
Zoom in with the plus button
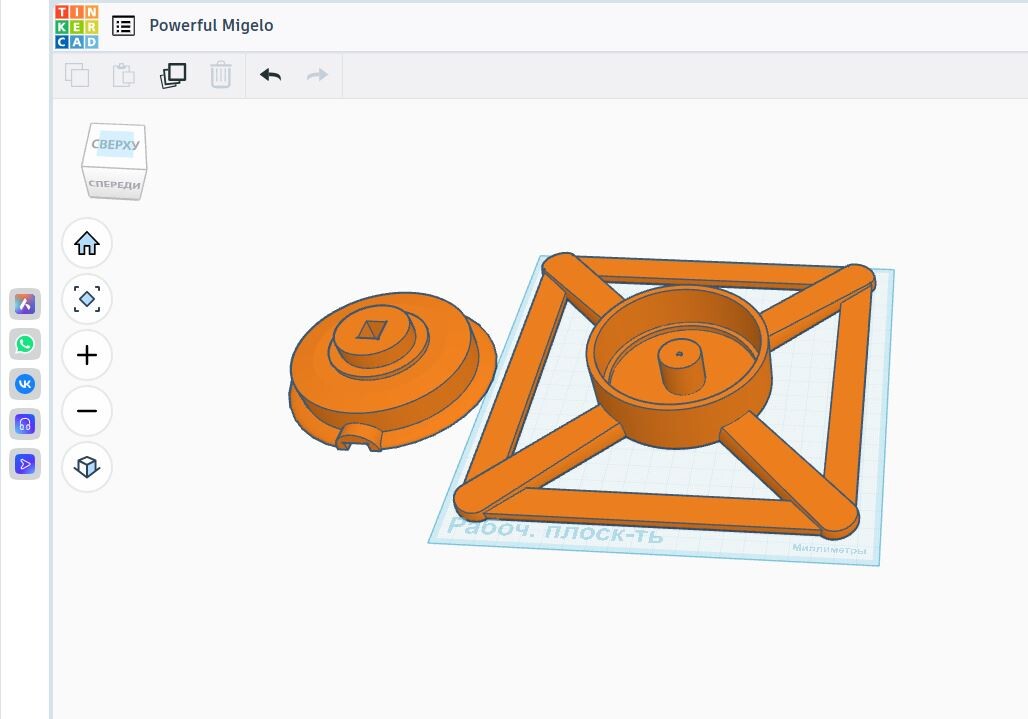tap(87, 355)
